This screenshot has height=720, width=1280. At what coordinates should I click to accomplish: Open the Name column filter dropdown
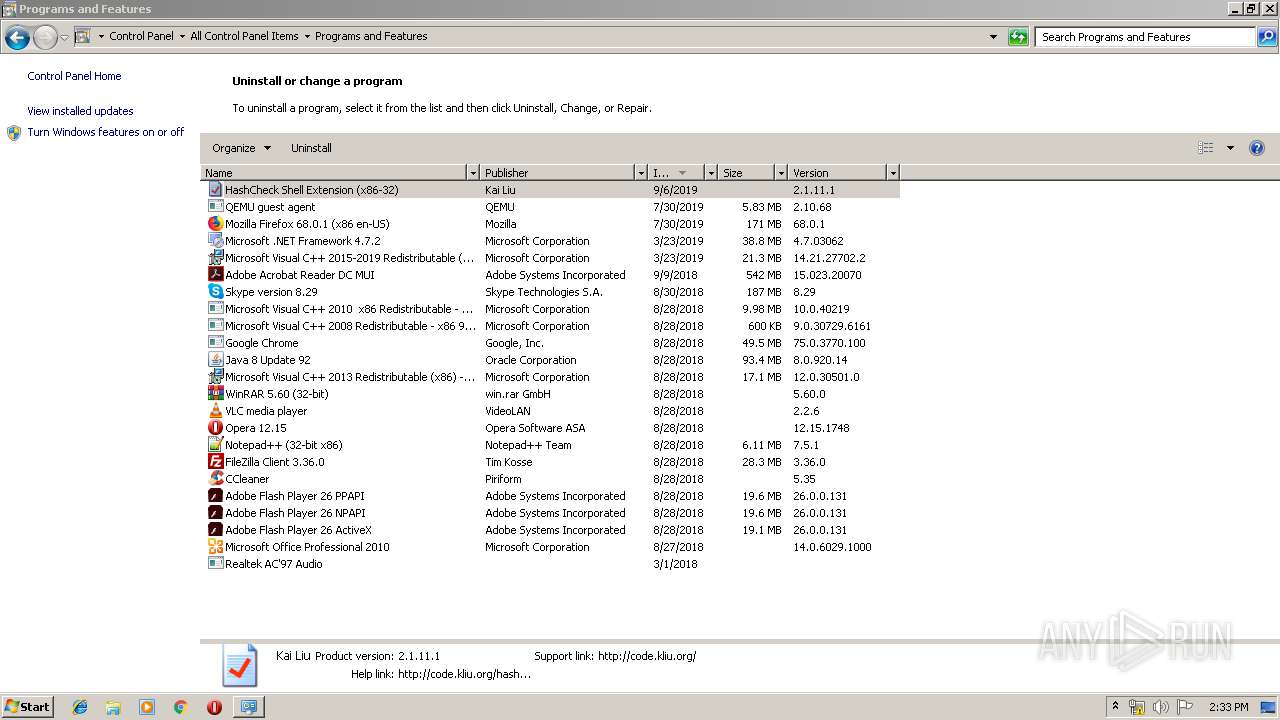473,173
